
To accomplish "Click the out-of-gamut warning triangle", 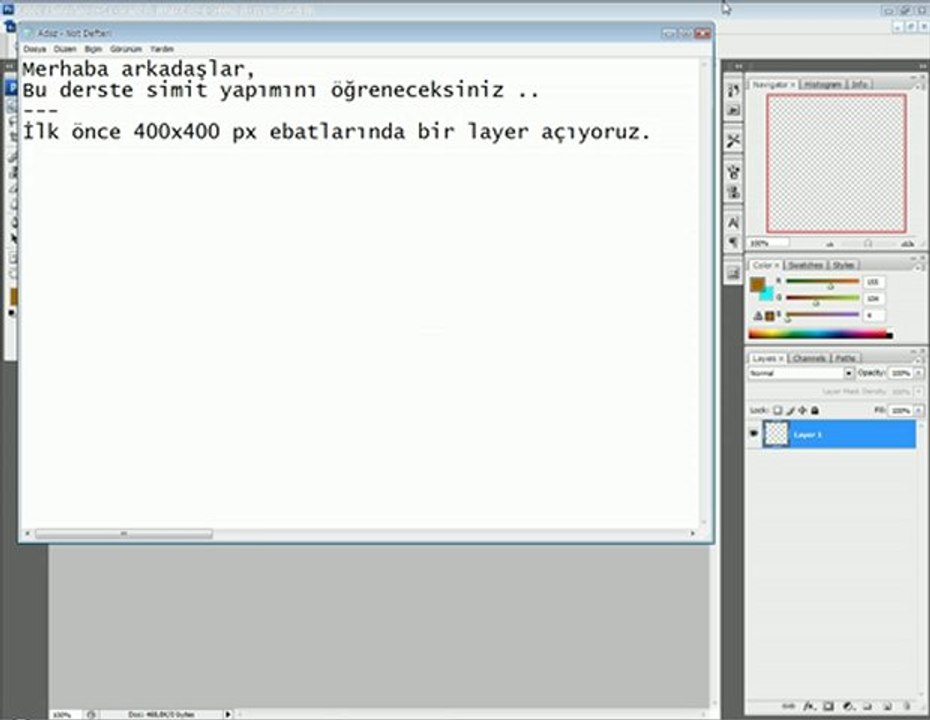I will click(x=758, y=316).
